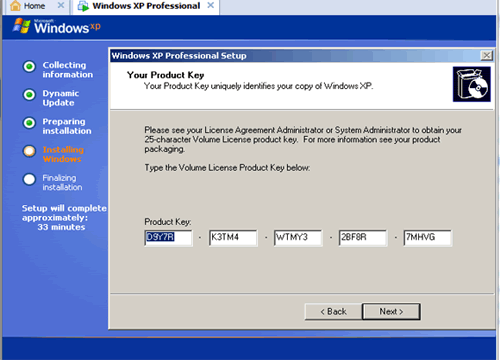The width and height of the screenshot is (500, 360).
Task: Click the Installing Windows step indicator
Action: [29, 151]
